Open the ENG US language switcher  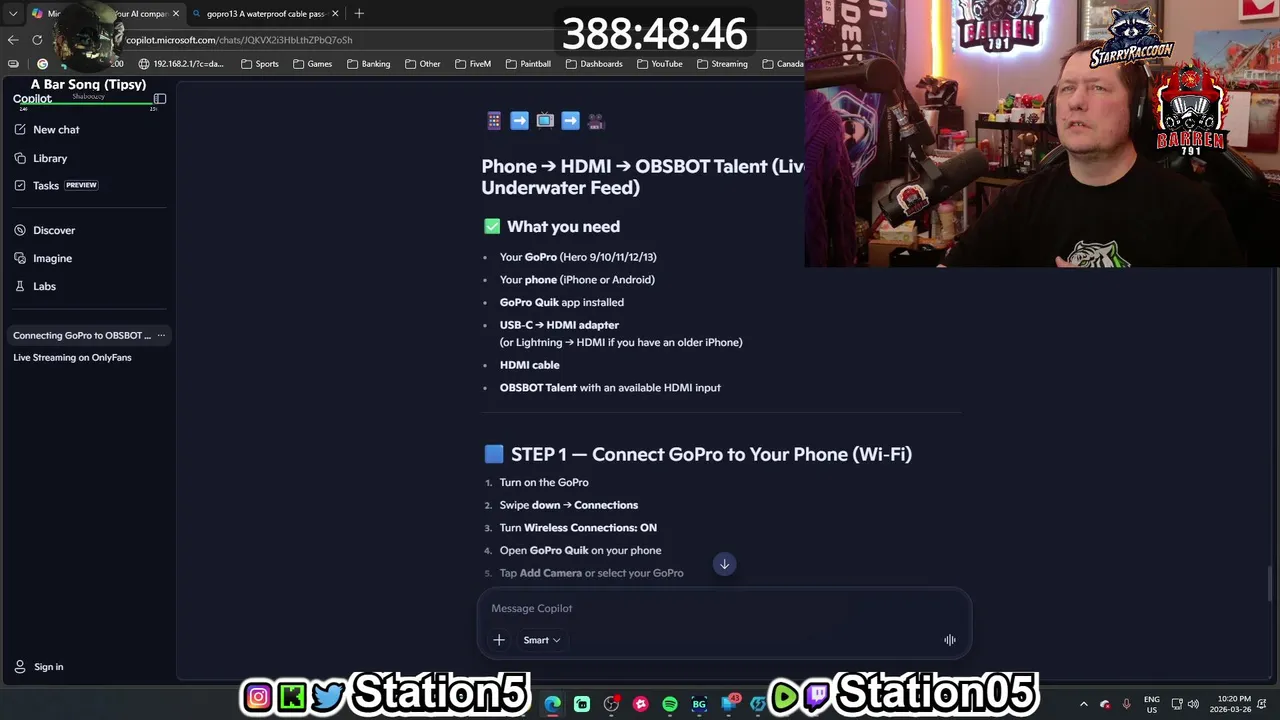click(1152, 704)
